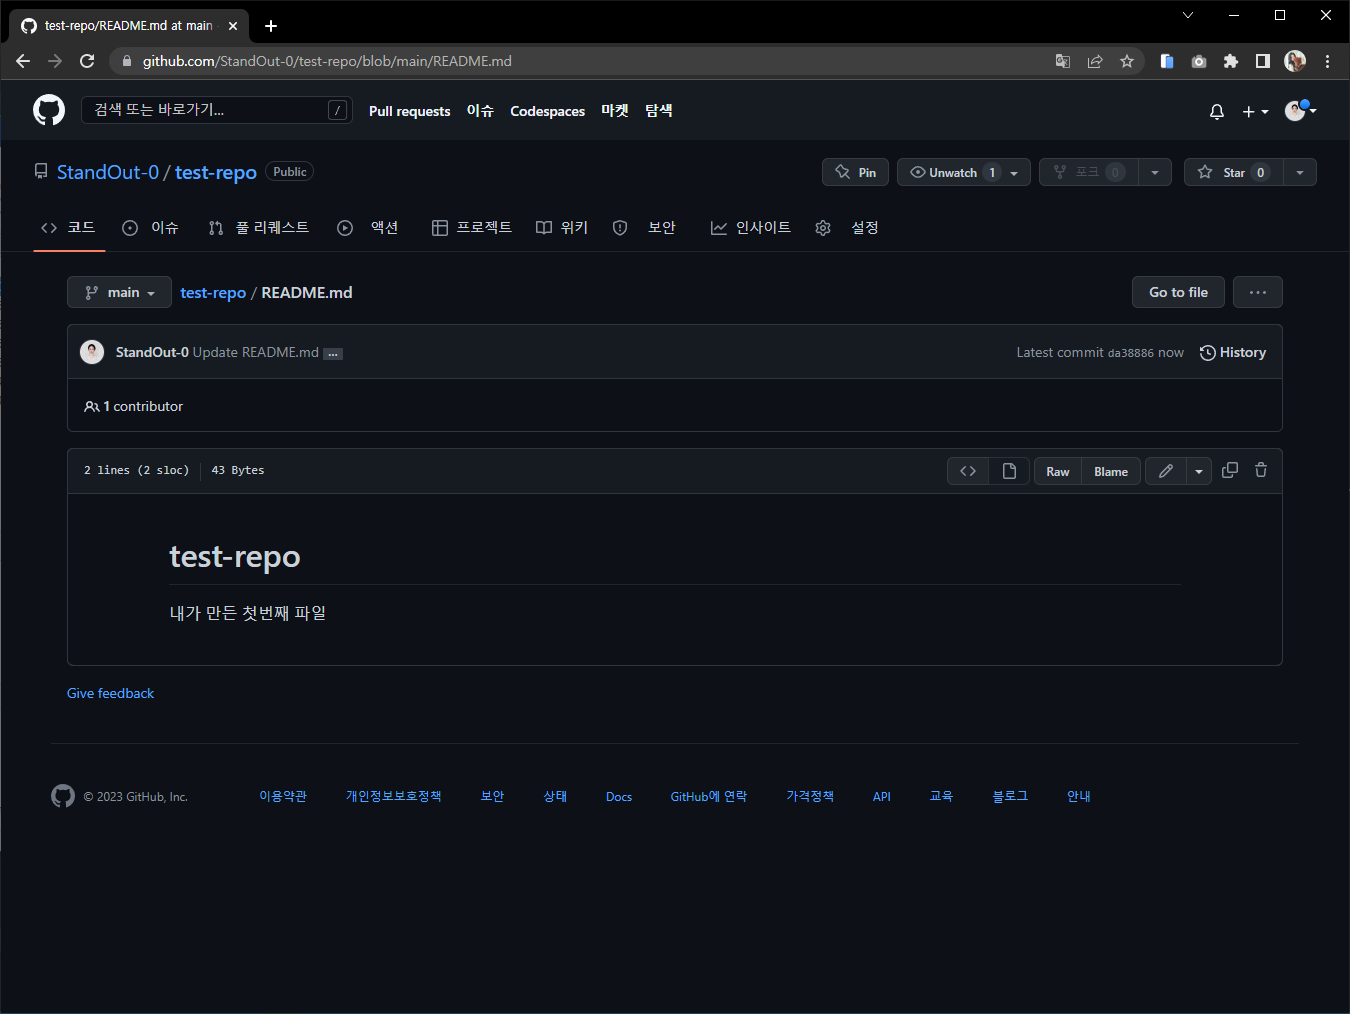Switch to the 위키 tab
The height and width of the screenshot is (1014, 1350).
point(562,228)
